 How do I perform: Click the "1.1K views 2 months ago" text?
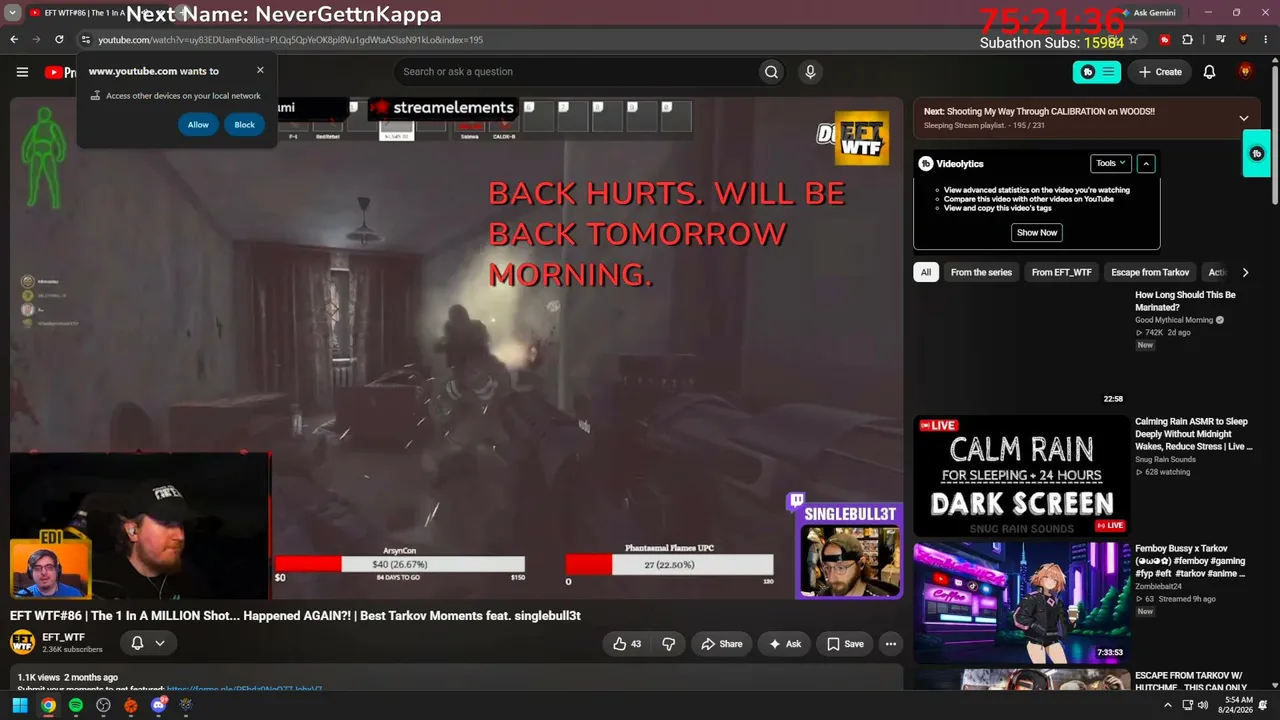point(67,677)
